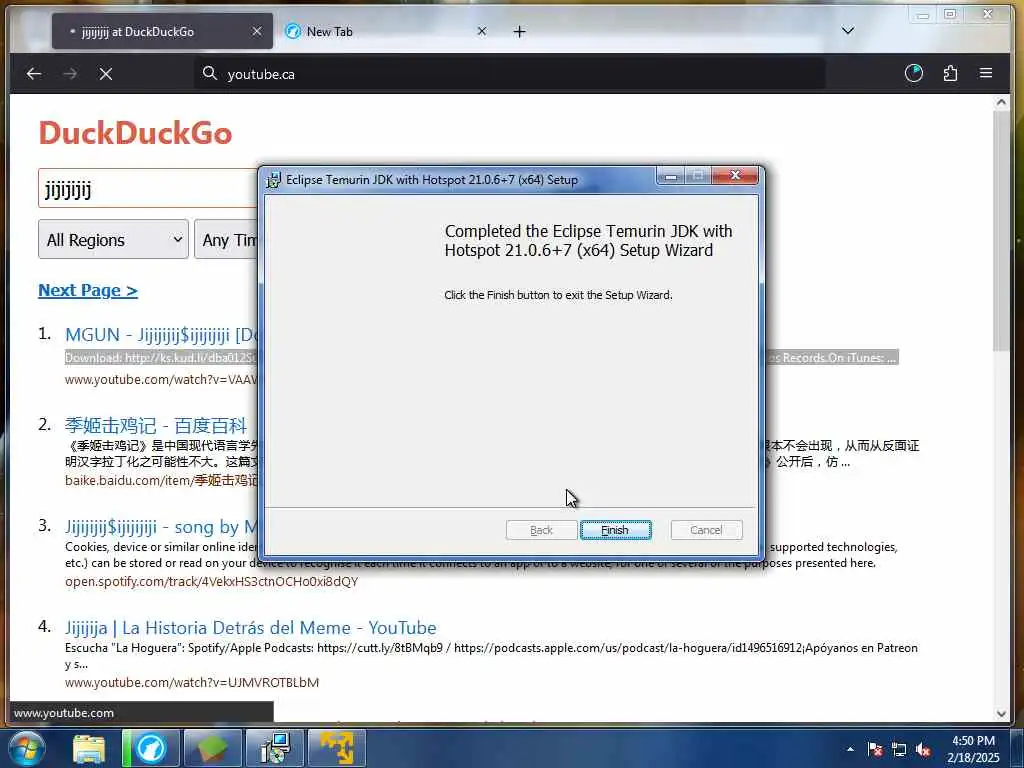Click the Show desktop strip beside the clock
The width and height of the screenshot is (1024, 768).
(x=1017, y=748)
